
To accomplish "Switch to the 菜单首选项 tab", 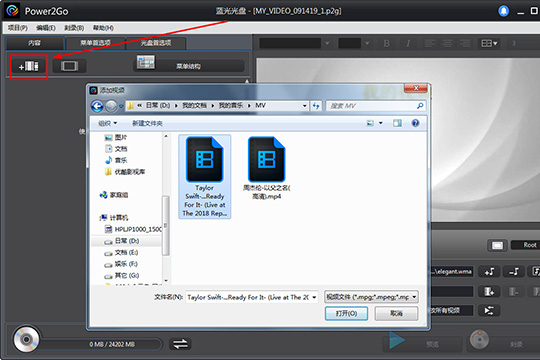I will coord(95,43).
